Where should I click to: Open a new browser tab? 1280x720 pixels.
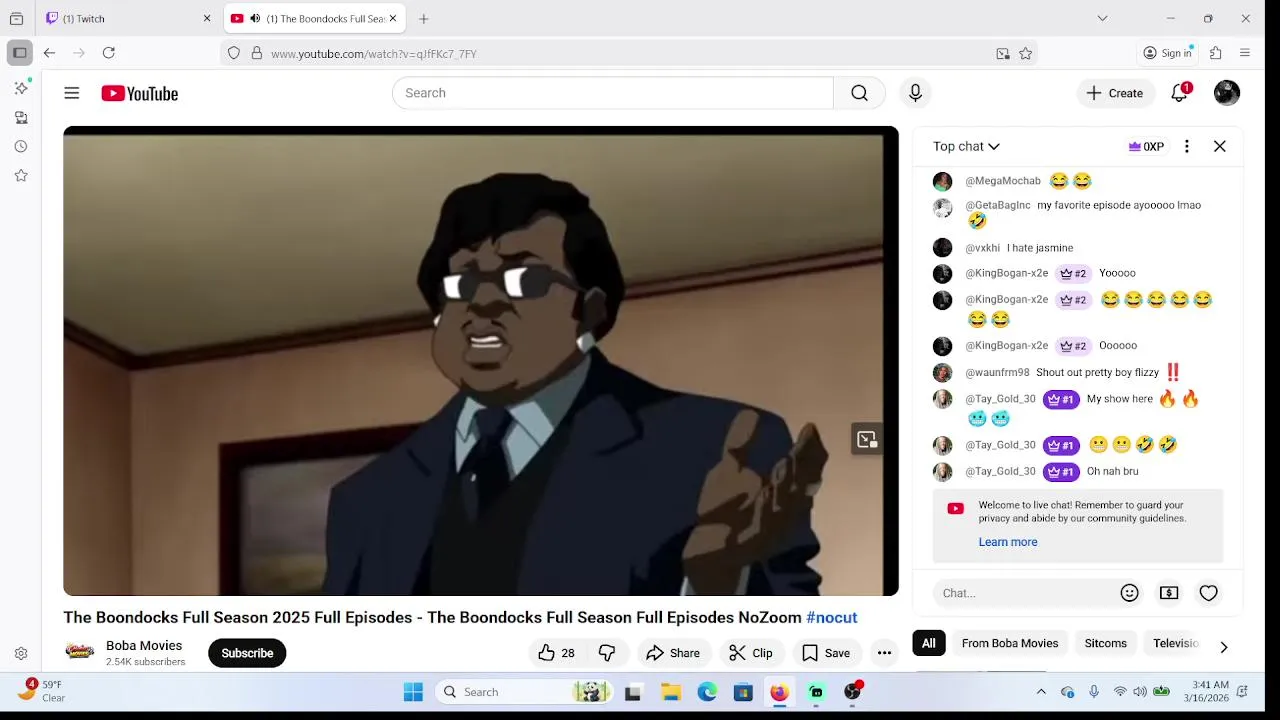click(x=424, y=18)
